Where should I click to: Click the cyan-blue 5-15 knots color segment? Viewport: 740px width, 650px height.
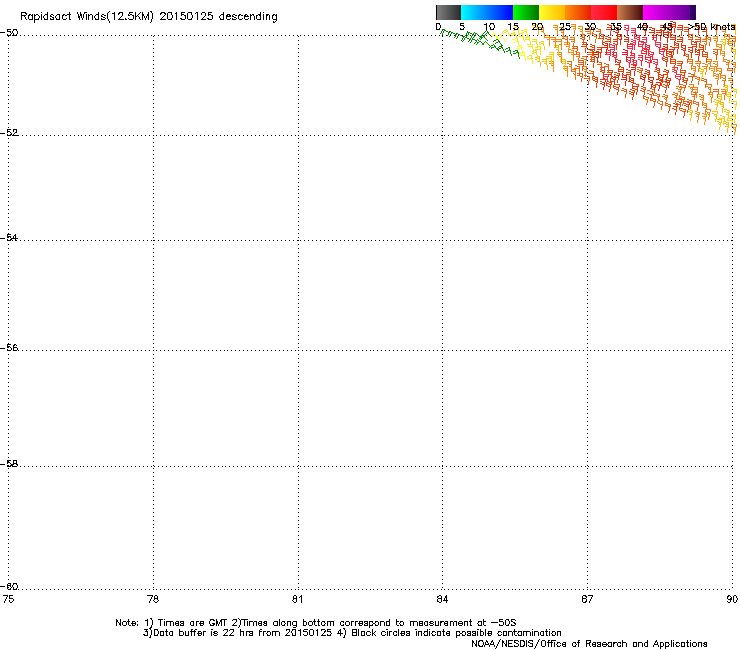(x=487, y=12)
